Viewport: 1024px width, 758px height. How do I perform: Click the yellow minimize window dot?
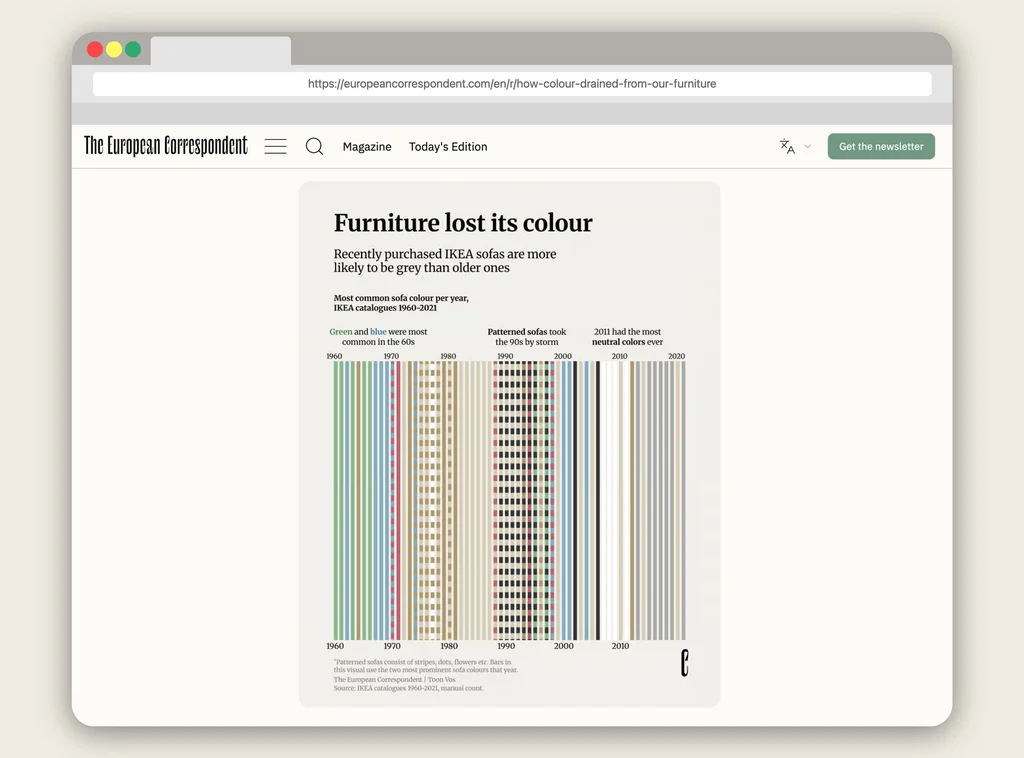(x=114, y=50)
